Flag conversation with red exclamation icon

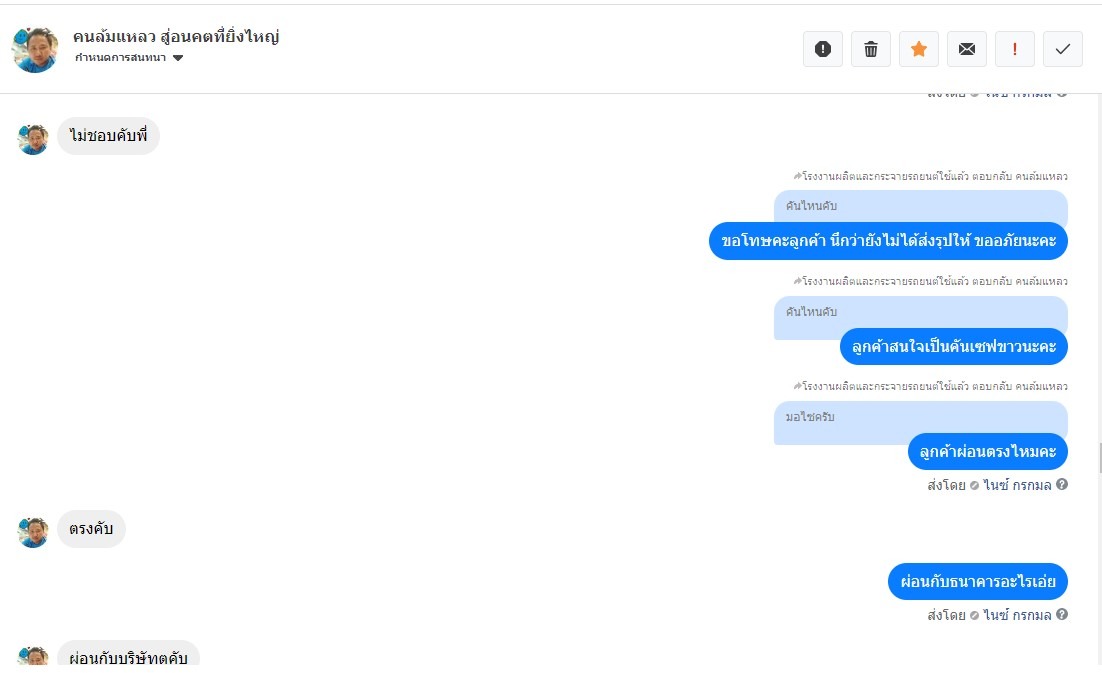pos(1014,49)
